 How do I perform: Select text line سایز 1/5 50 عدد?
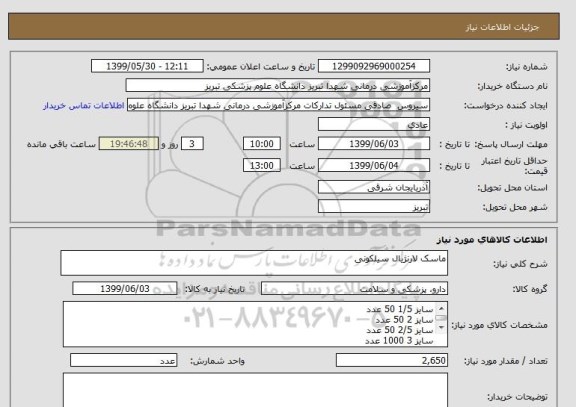tap(400, 309)
